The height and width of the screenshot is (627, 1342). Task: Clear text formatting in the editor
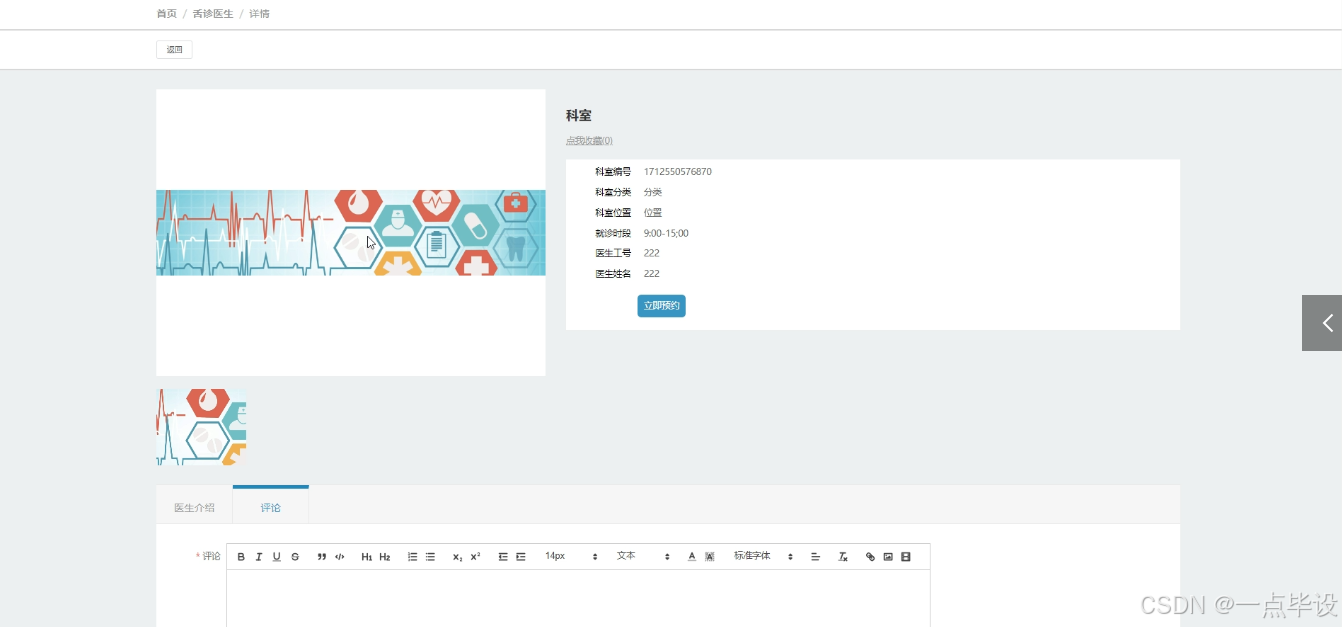pos(843,557)
